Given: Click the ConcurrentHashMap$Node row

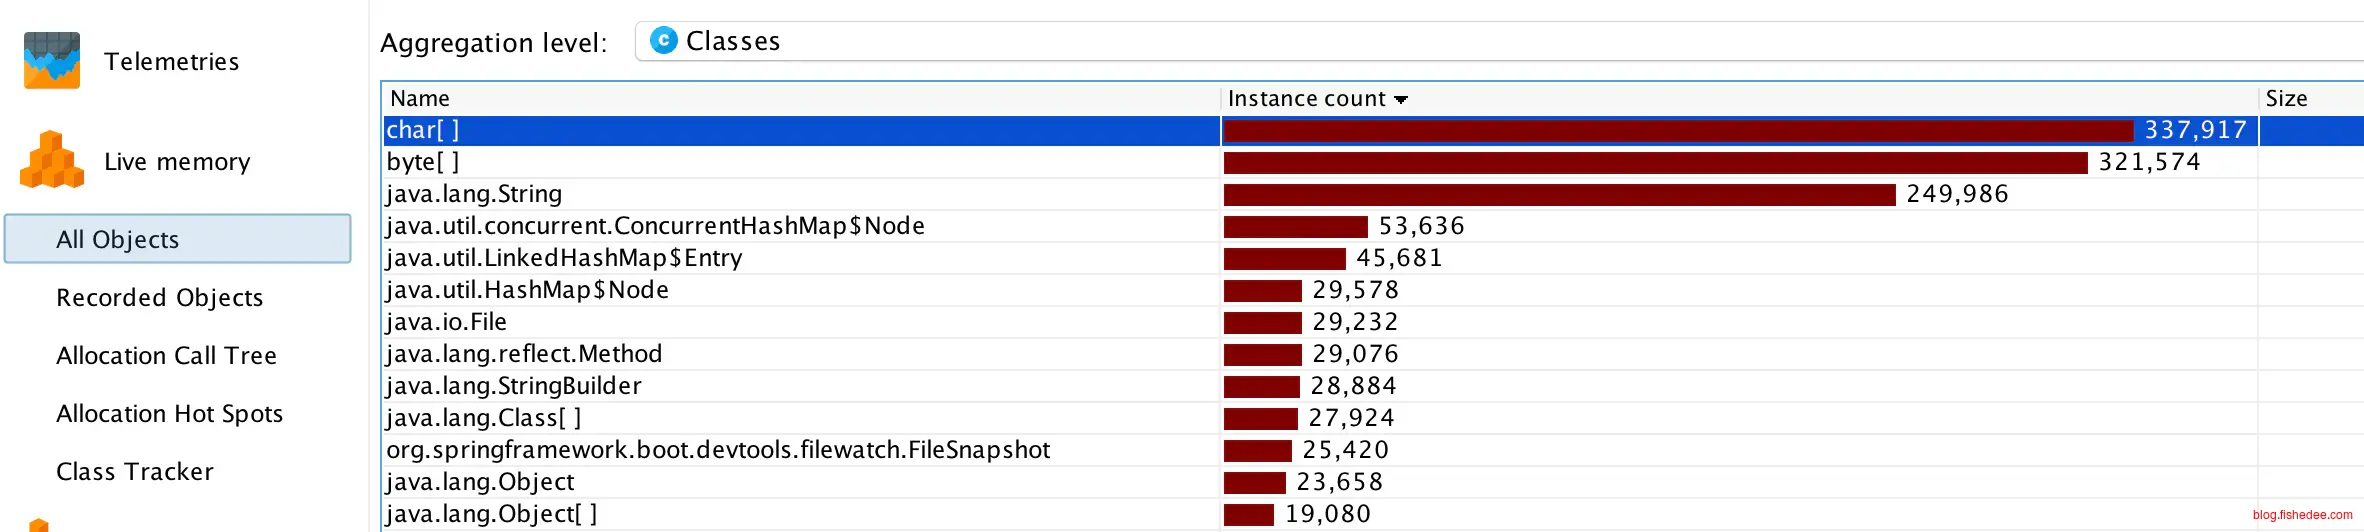Looking at the screenshot, I should click(x=655, y=226).
